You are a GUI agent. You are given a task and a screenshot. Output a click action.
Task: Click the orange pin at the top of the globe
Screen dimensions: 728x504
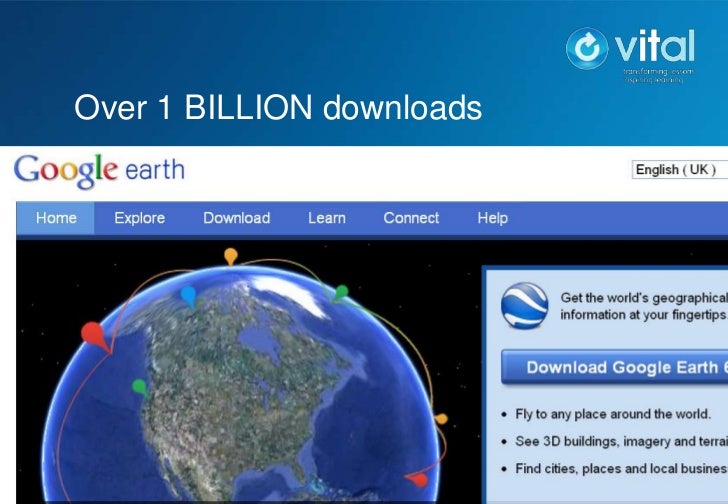[231, 256]
